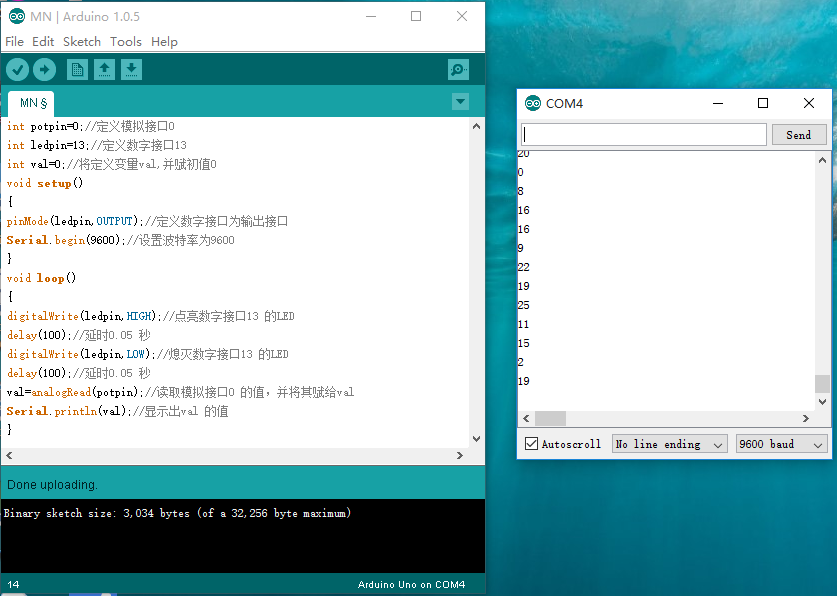Click code editor scroll right arrow
The height and width of the screenshot is (596, 837).
point(460,455)
